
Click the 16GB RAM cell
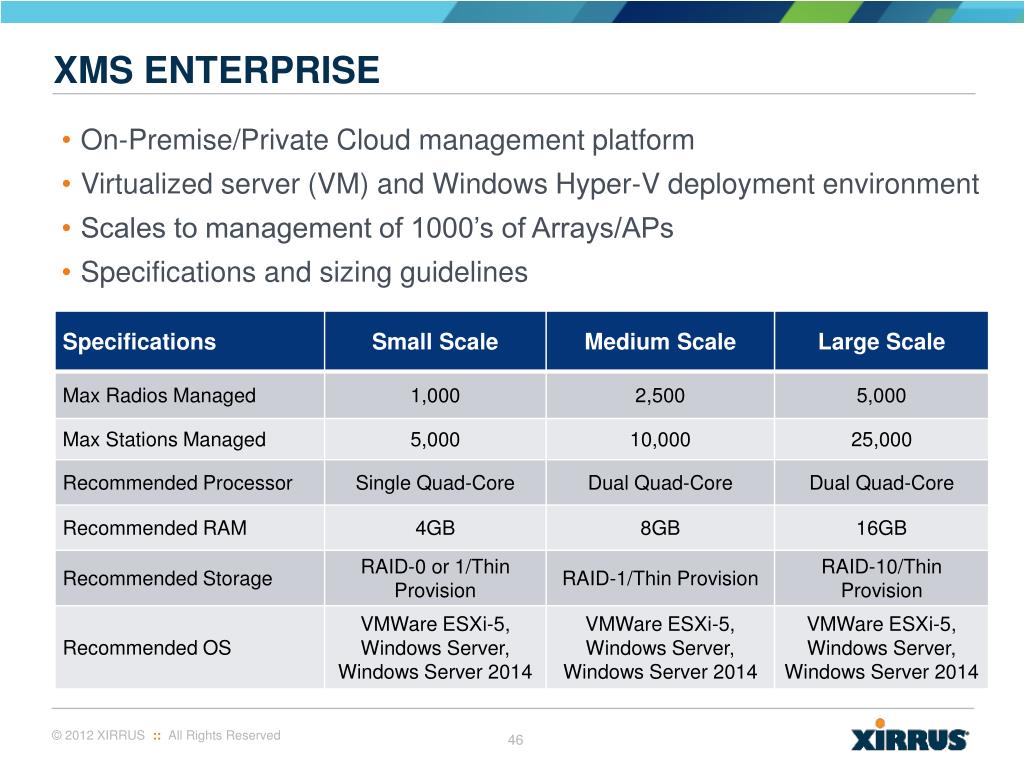[x=882, y=528]
